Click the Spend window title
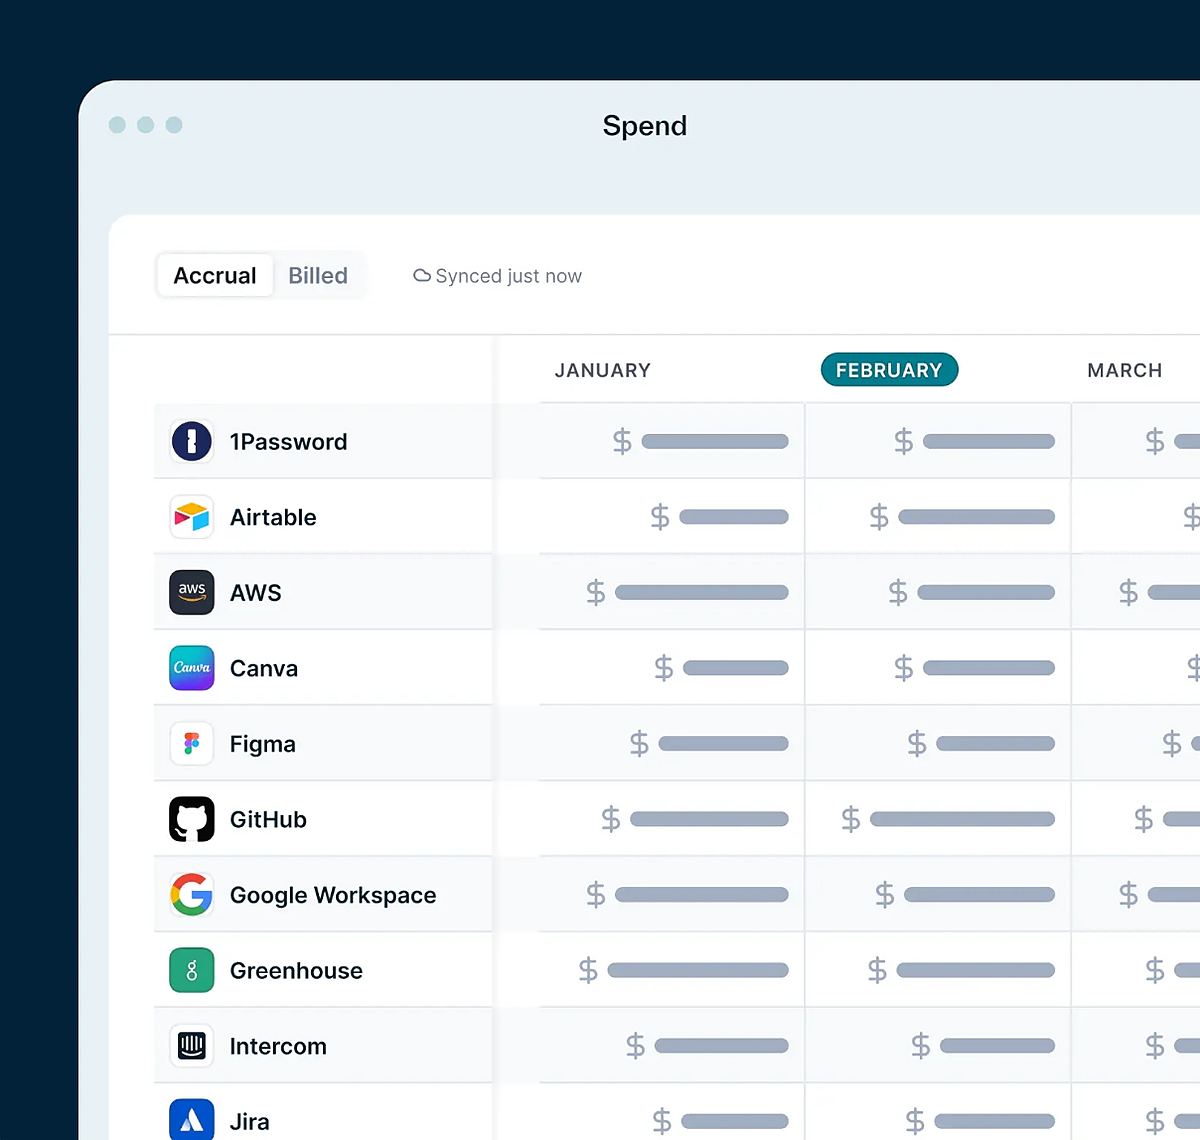Screen dimensions: 1200x1140 [645, 126]
